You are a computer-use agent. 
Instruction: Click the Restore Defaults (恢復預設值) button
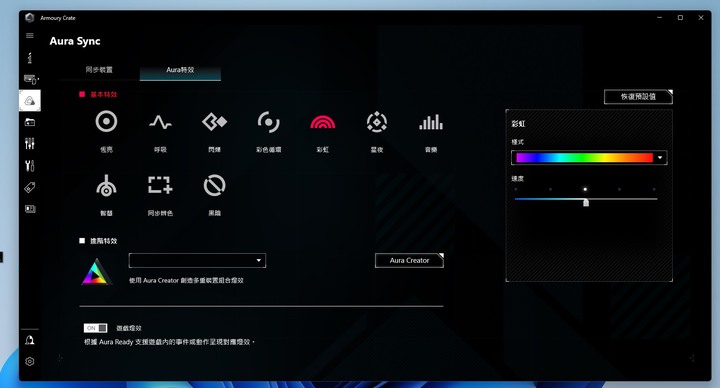pyautogui.click(x=638, y=96)
